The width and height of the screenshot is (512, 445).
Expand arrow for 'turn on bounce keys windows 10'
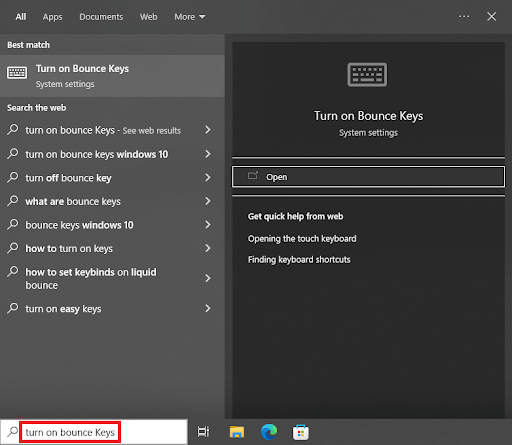pyautogui.click(x=208, y=154)
